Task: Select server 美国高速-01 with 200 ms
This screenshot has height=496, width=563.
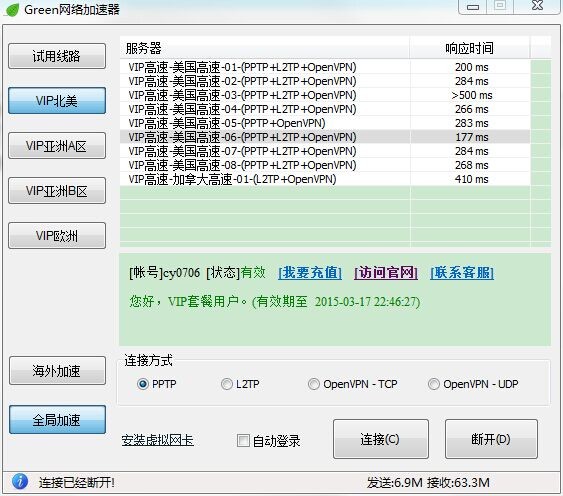Action: click(x=325, y=67)
